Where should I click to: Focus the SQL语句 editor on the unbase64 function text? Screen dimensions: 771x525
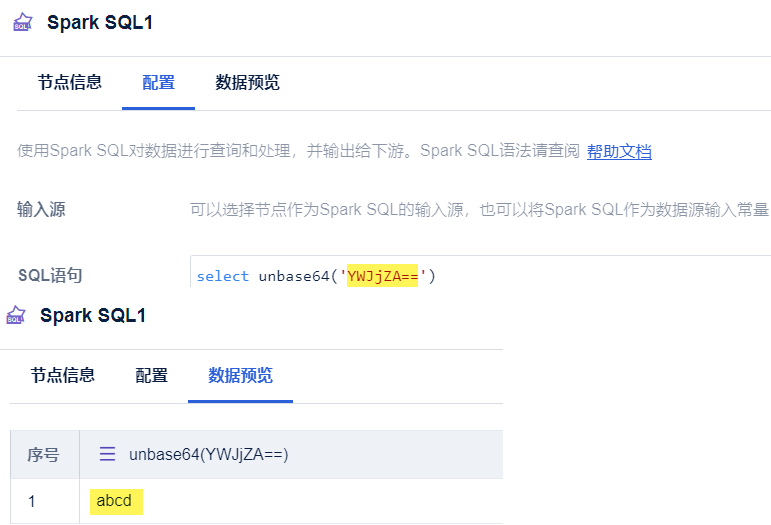coord(294,276)
